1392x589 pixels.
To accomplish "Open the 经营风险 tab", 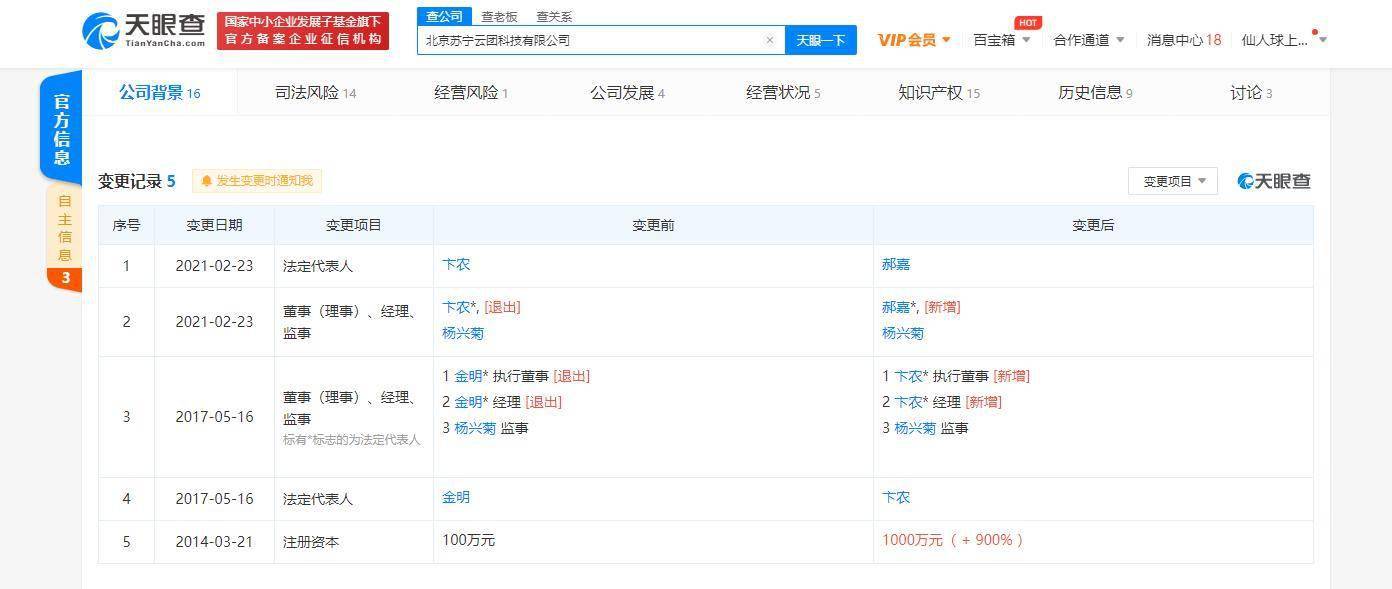I will pyautogui.click(x=471, y=93).
